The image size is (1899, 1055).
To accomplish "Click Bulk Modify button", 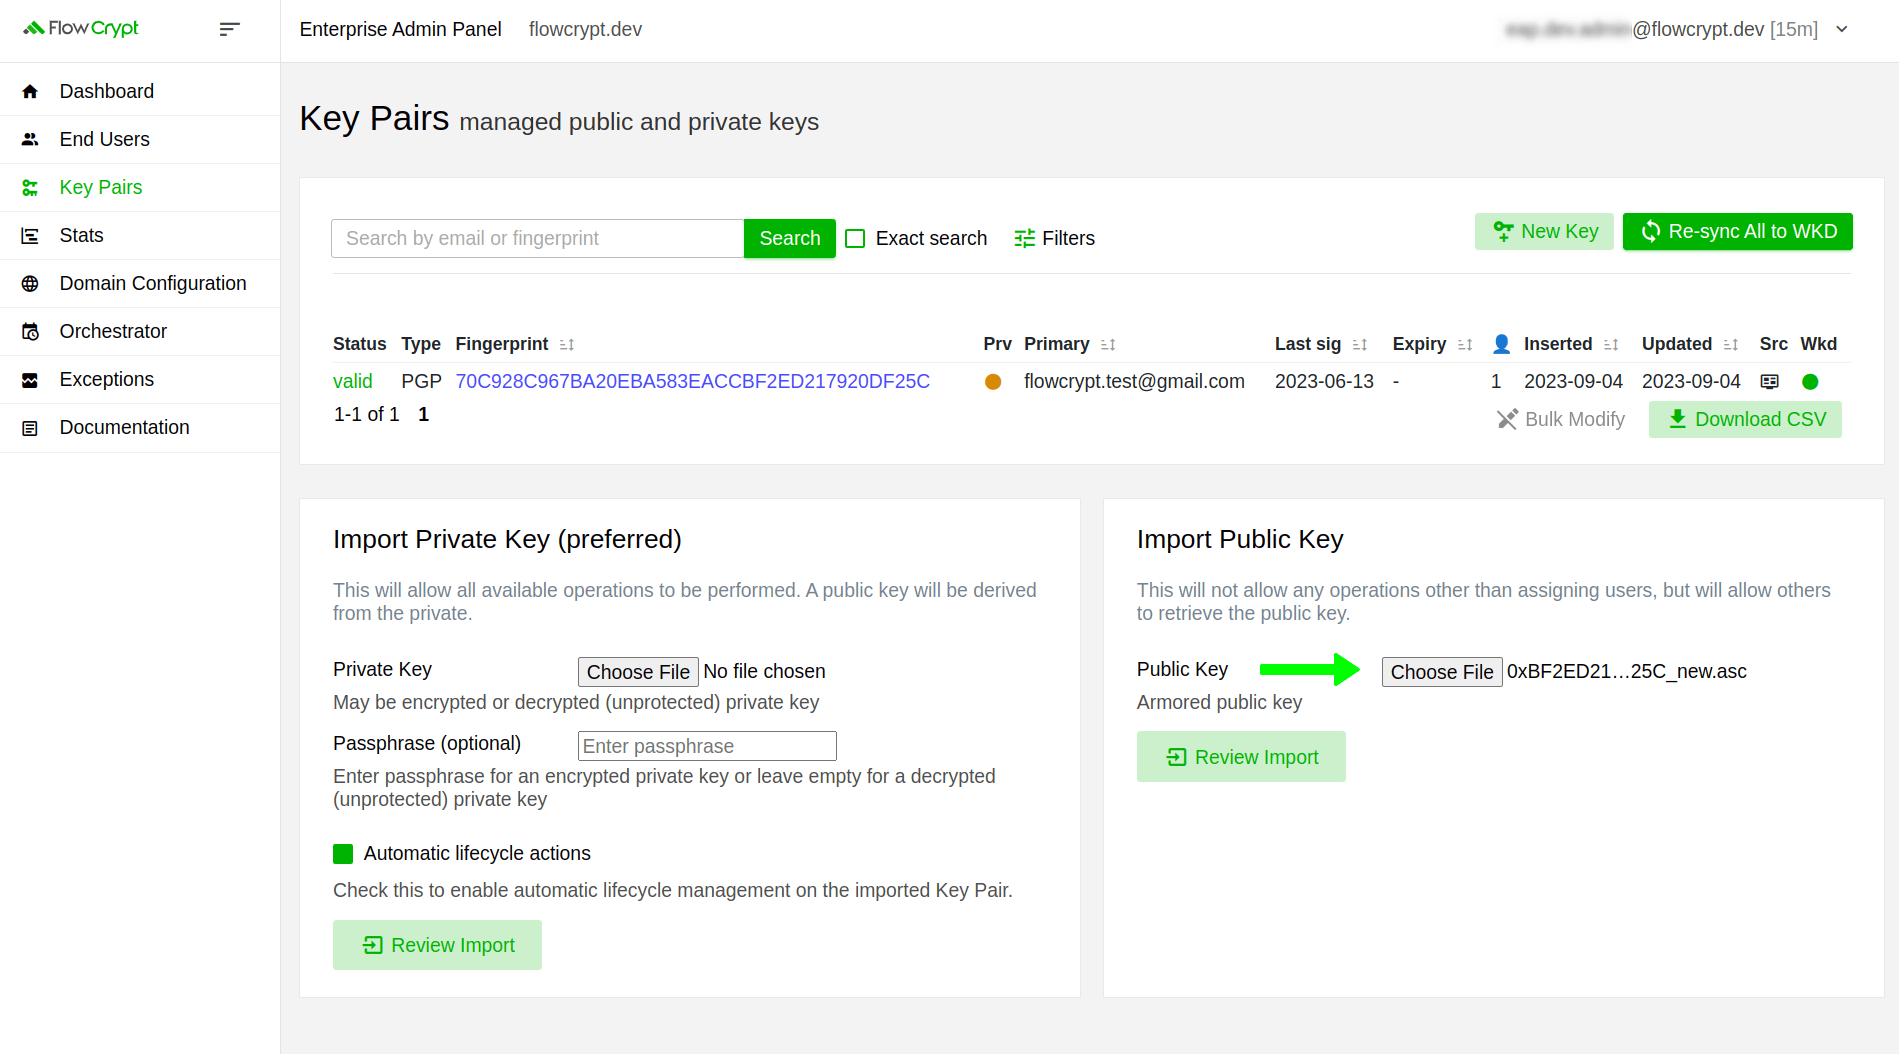I will pyautogui.click(x=1560, y=419).
